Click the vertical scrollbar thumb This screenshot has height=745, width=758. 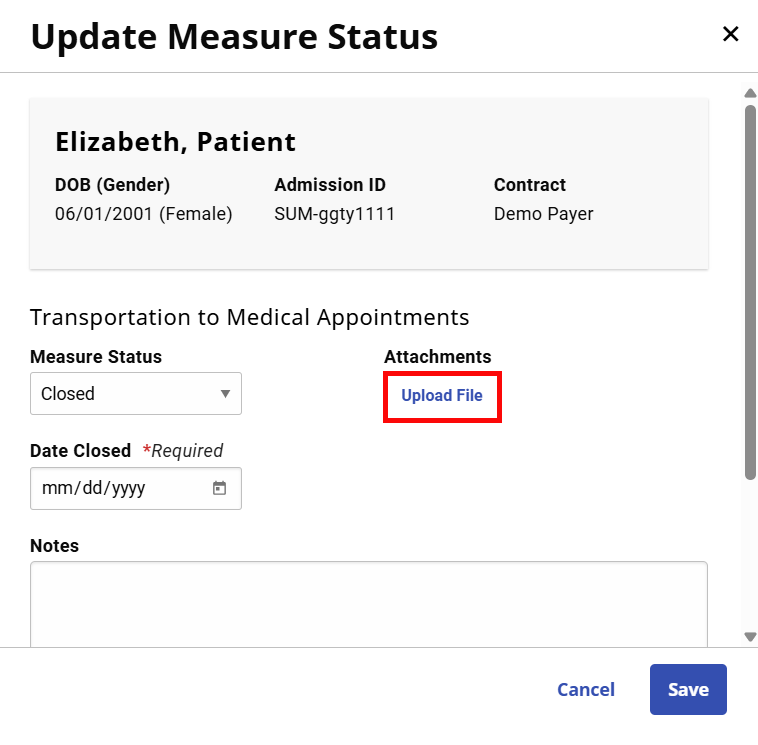coord(750,290)
